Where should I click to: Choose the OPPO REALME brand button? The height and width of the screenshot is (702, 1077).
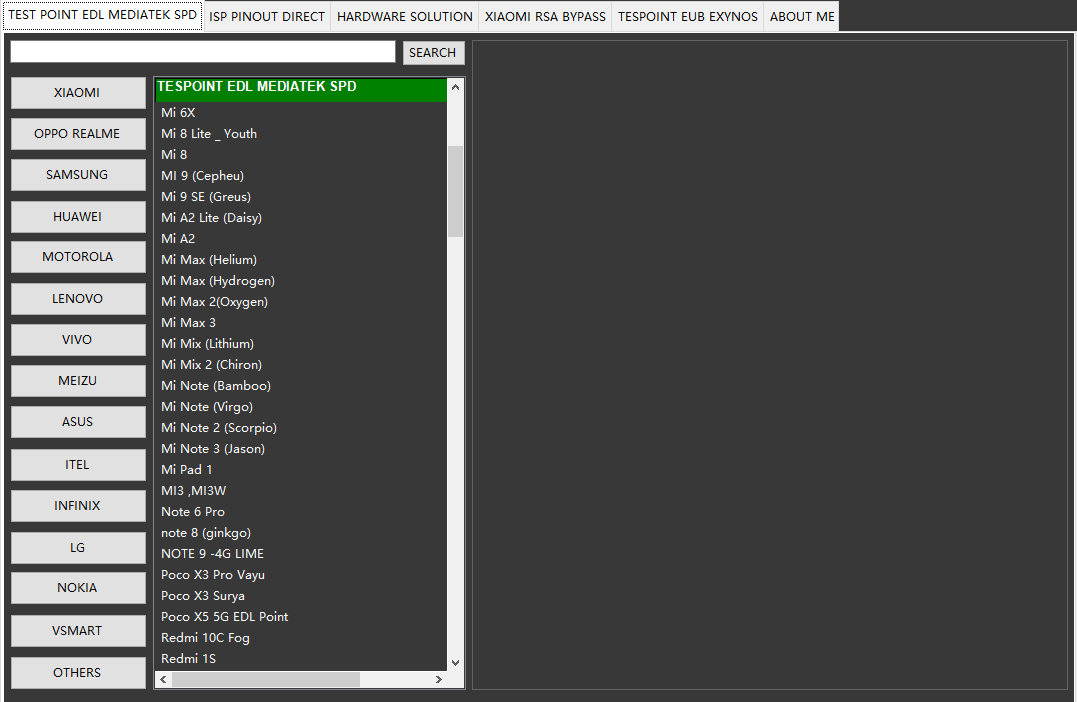click(77, 134)
